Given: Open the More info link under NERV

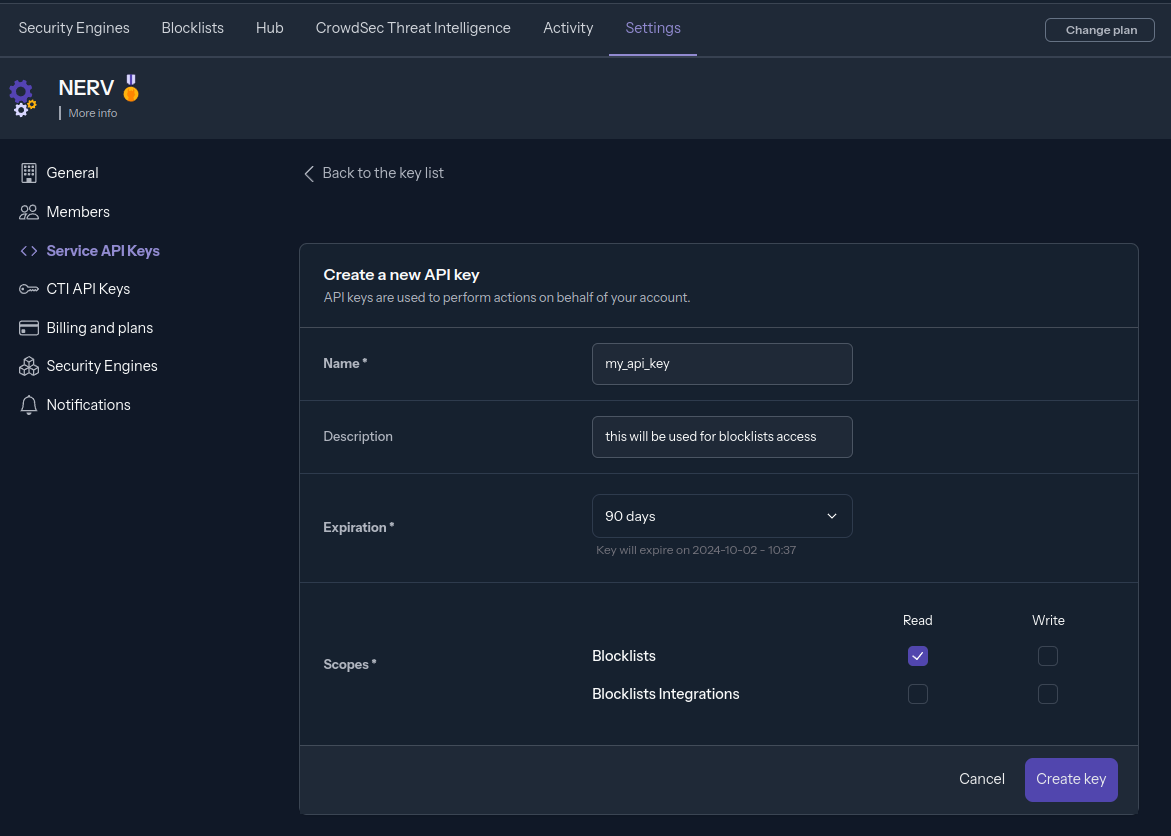Looking at the screenshot, I should pos(91,113).
